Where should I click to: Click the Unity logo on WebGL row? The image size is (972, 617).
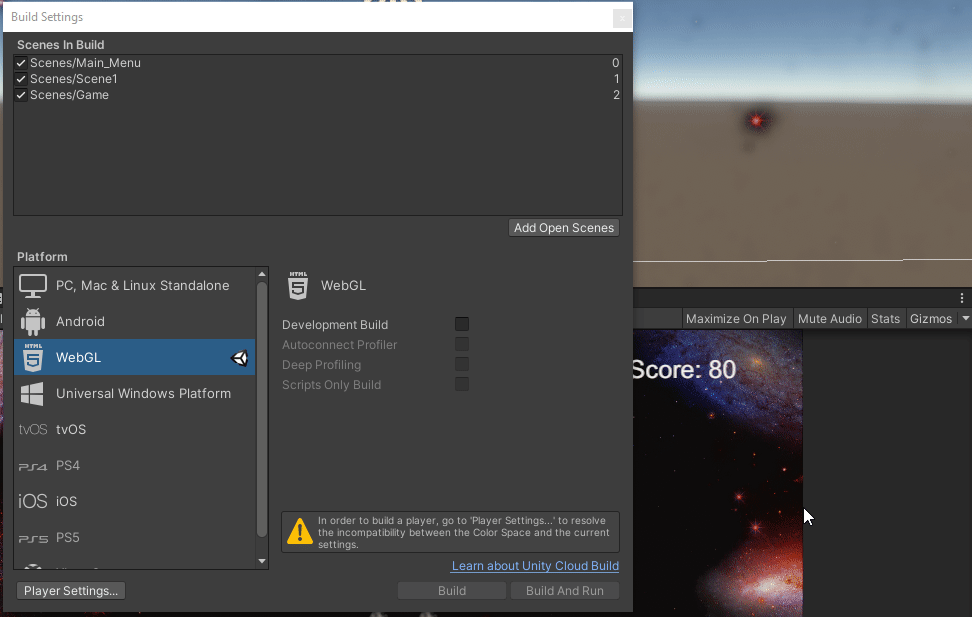[x=240, y=358]
